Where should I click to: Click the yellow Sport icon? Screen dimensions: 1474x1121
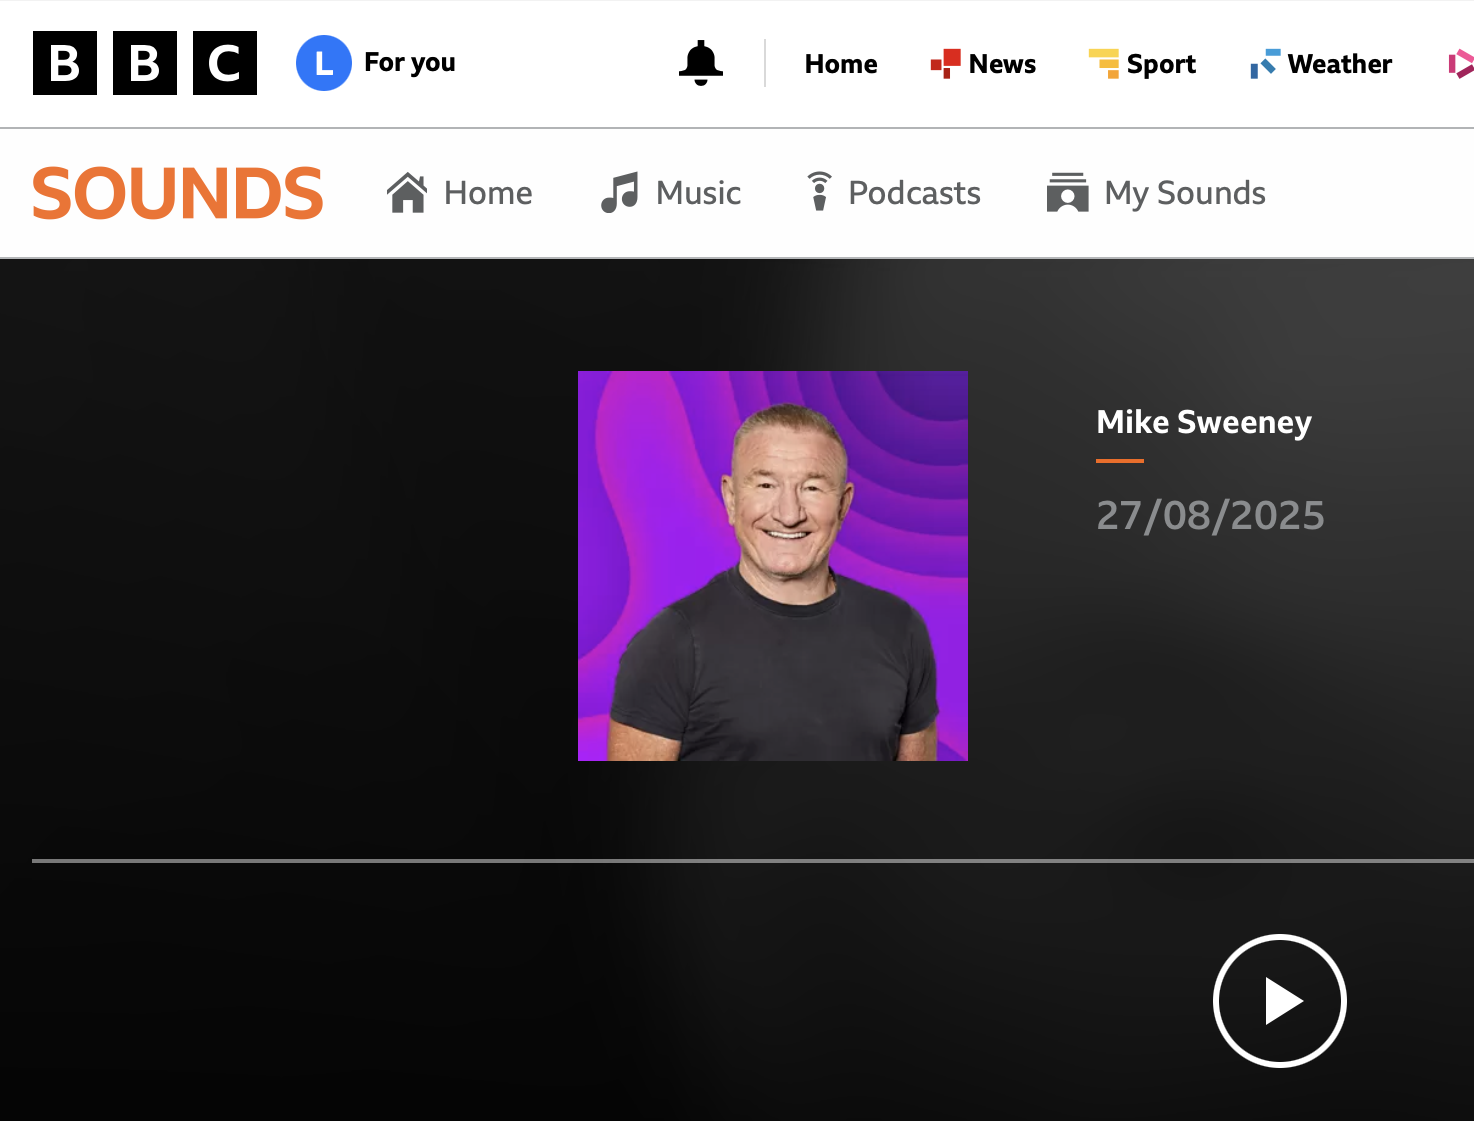click(1104, 64)
